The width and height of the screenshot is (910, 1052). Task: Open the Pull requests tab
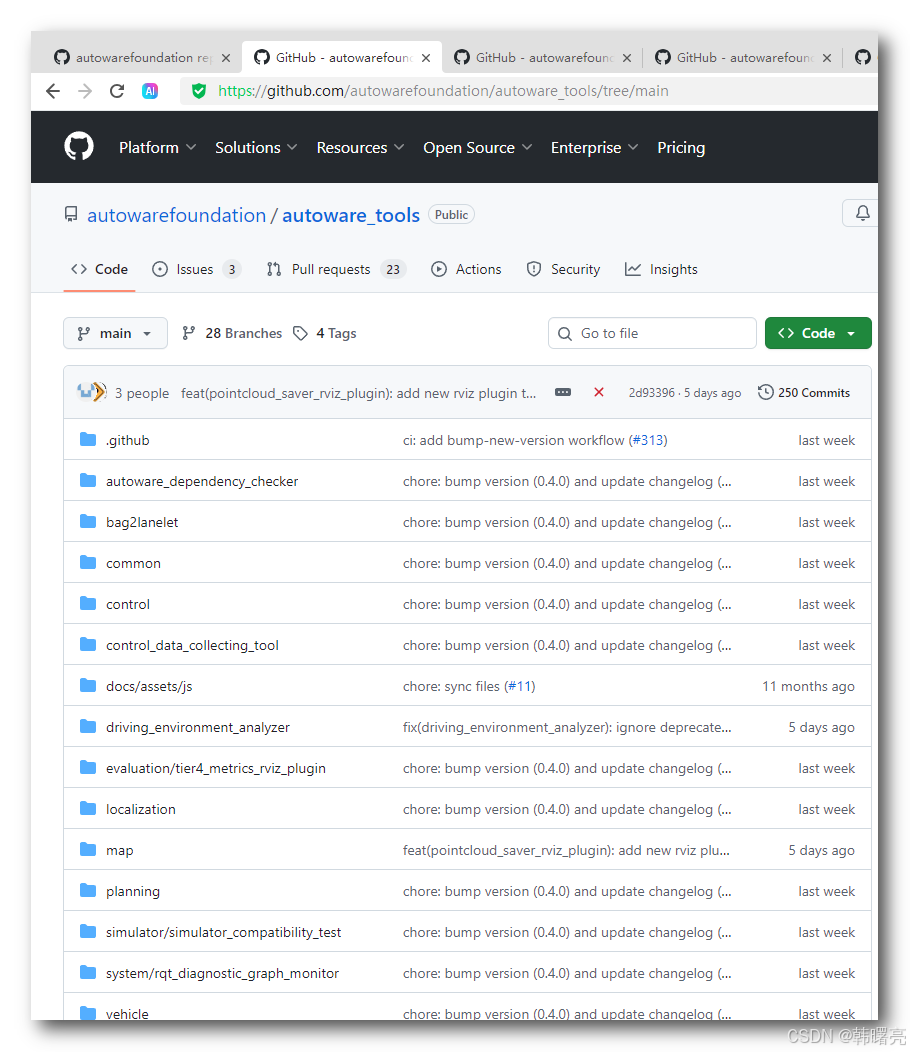pyautogui.click(x=336, y=270)
